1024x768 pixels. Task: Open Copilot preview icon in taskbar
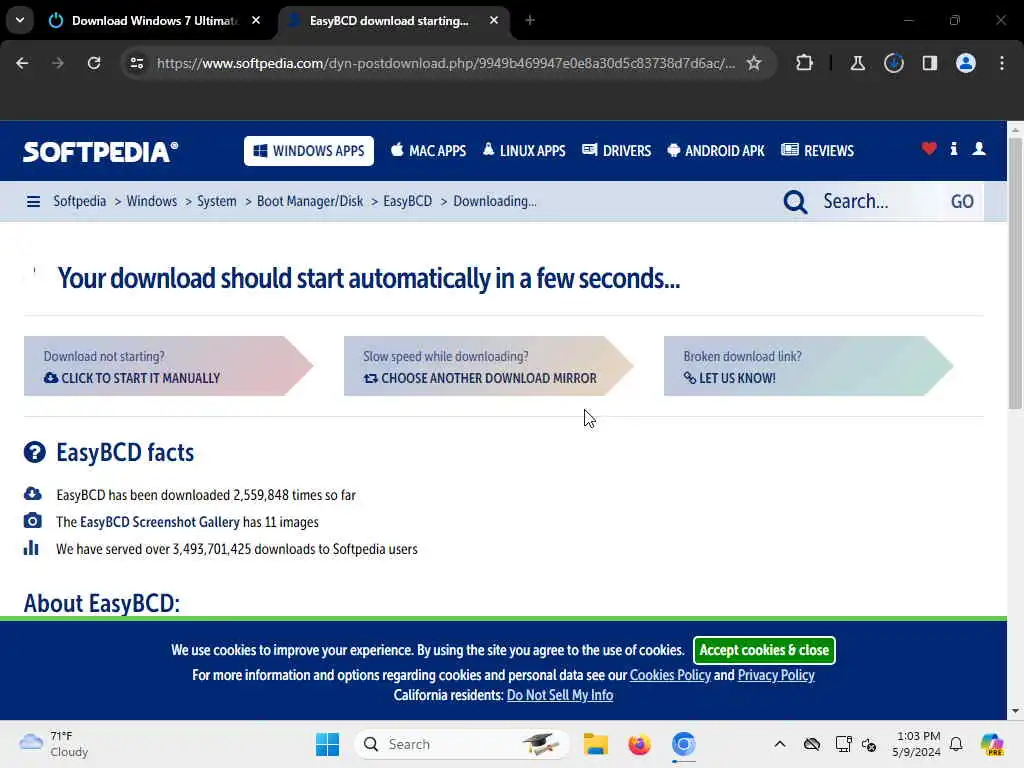pos(991,744)
